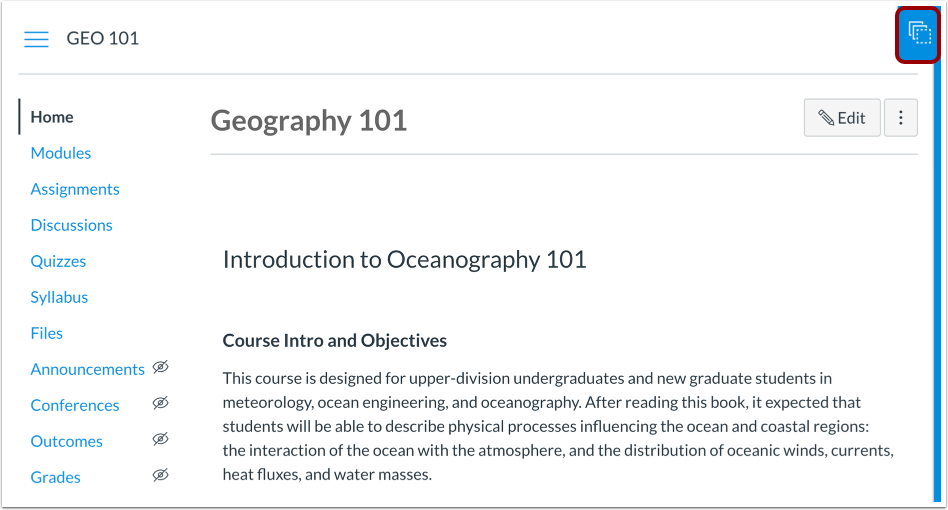Screen dimensions: 948x510
Task: Open the Modules page link
Action: click(61, 153)
